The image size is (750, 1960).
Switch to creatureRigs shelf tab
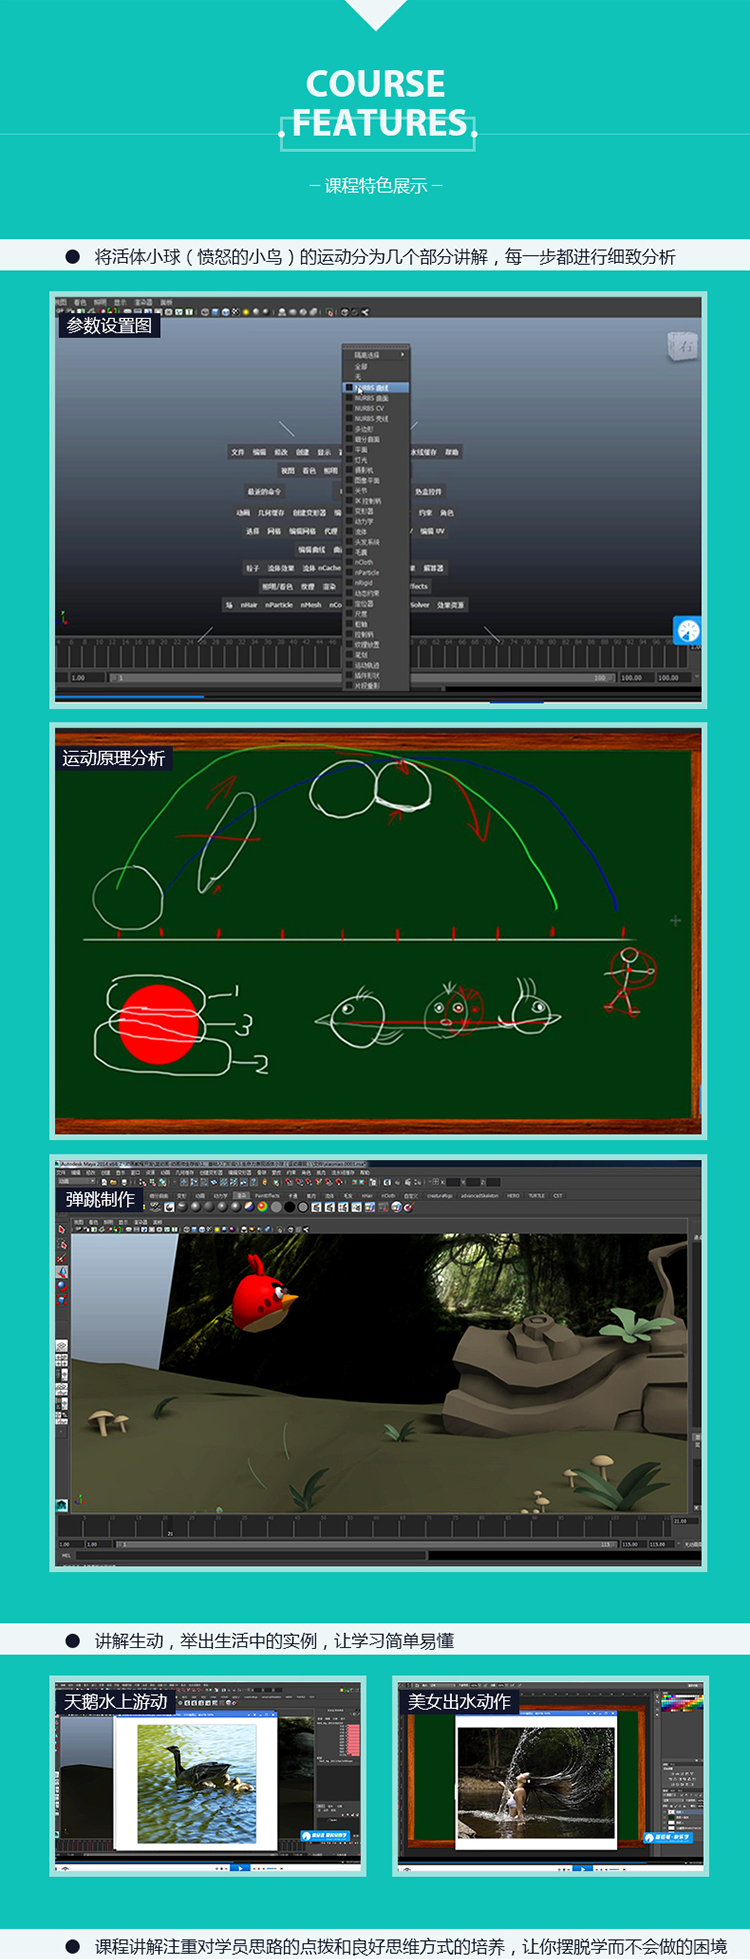pos(440,1195)
